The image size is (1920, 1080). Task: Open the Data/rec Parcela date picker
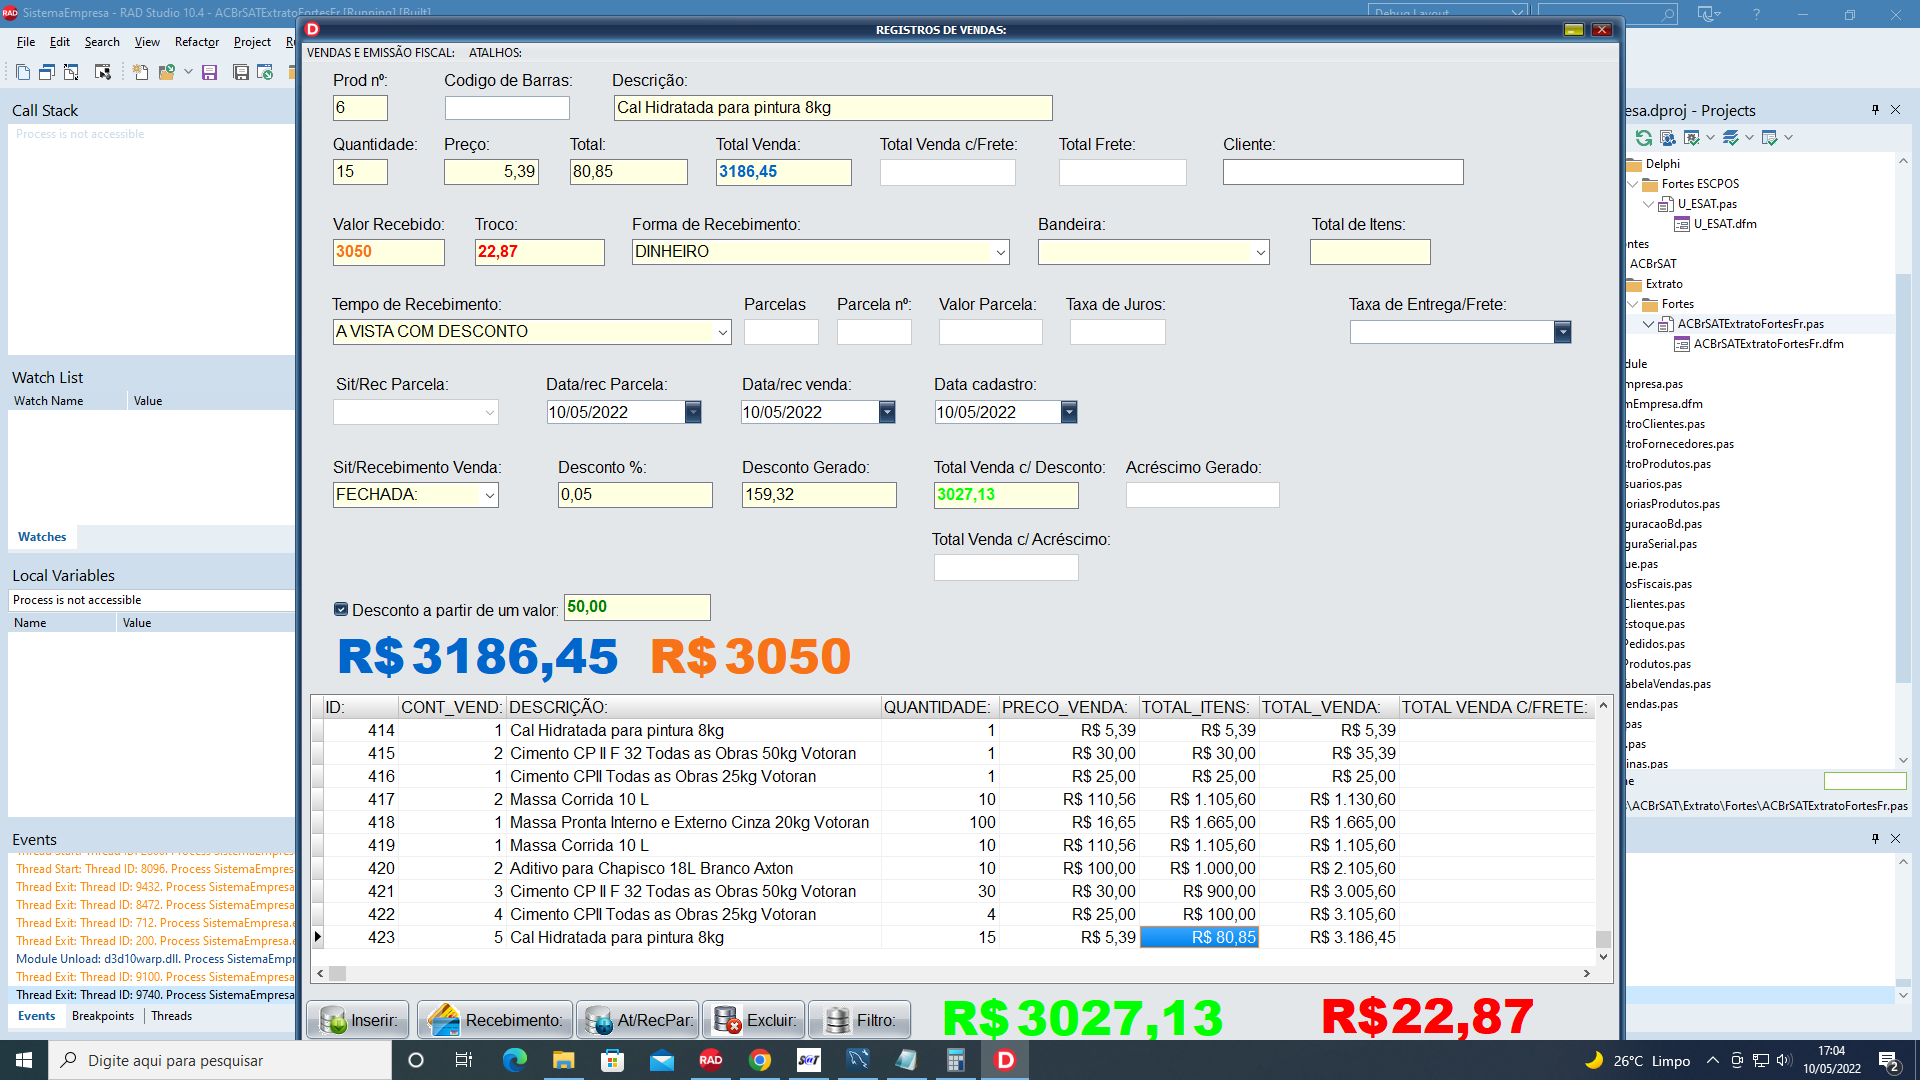(693, 412)
